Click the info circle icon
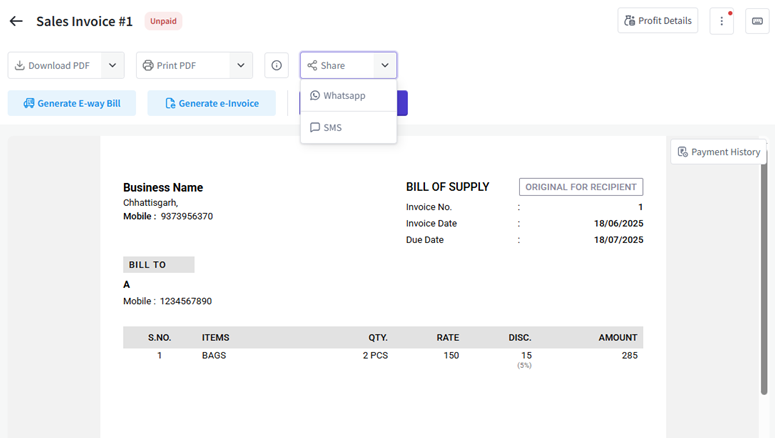The height and width of the screenshot is (438, 775). click(x=277, y=66)
